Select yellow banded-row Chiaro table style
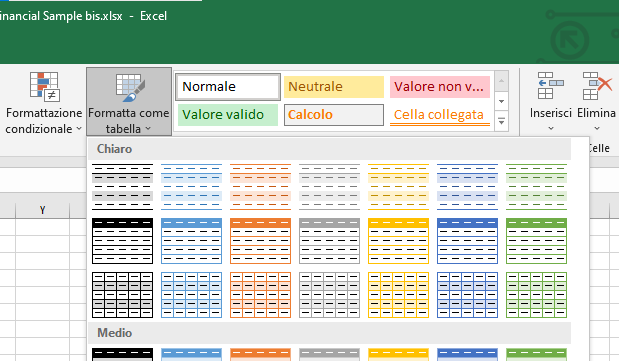 coord(398,187)
